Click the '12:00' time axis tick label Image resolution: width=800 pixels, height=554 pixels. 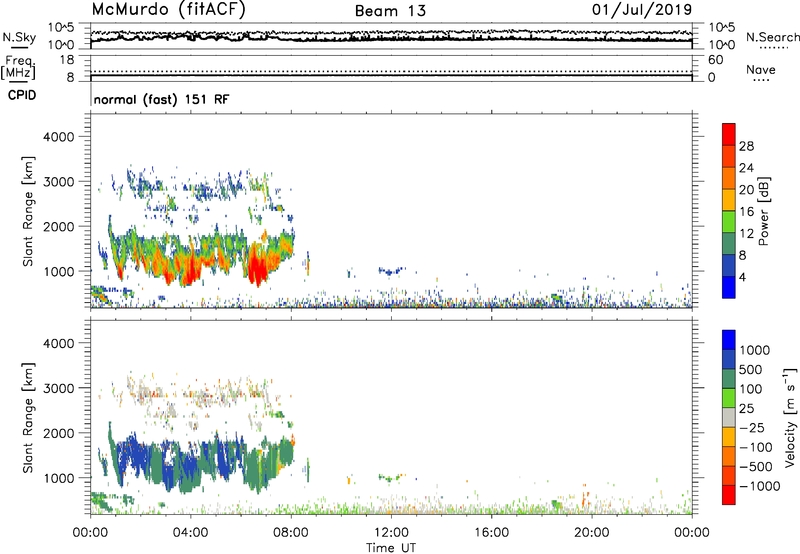391,533
